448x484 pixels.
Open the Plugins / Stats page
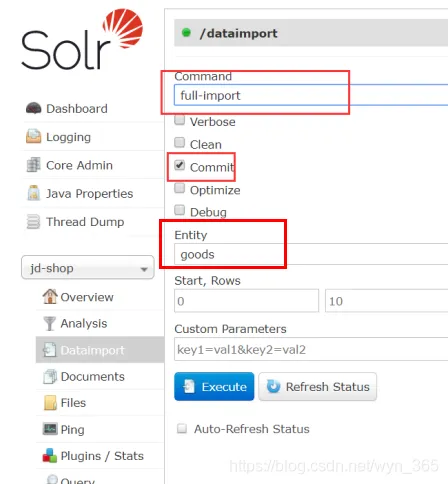102,456
